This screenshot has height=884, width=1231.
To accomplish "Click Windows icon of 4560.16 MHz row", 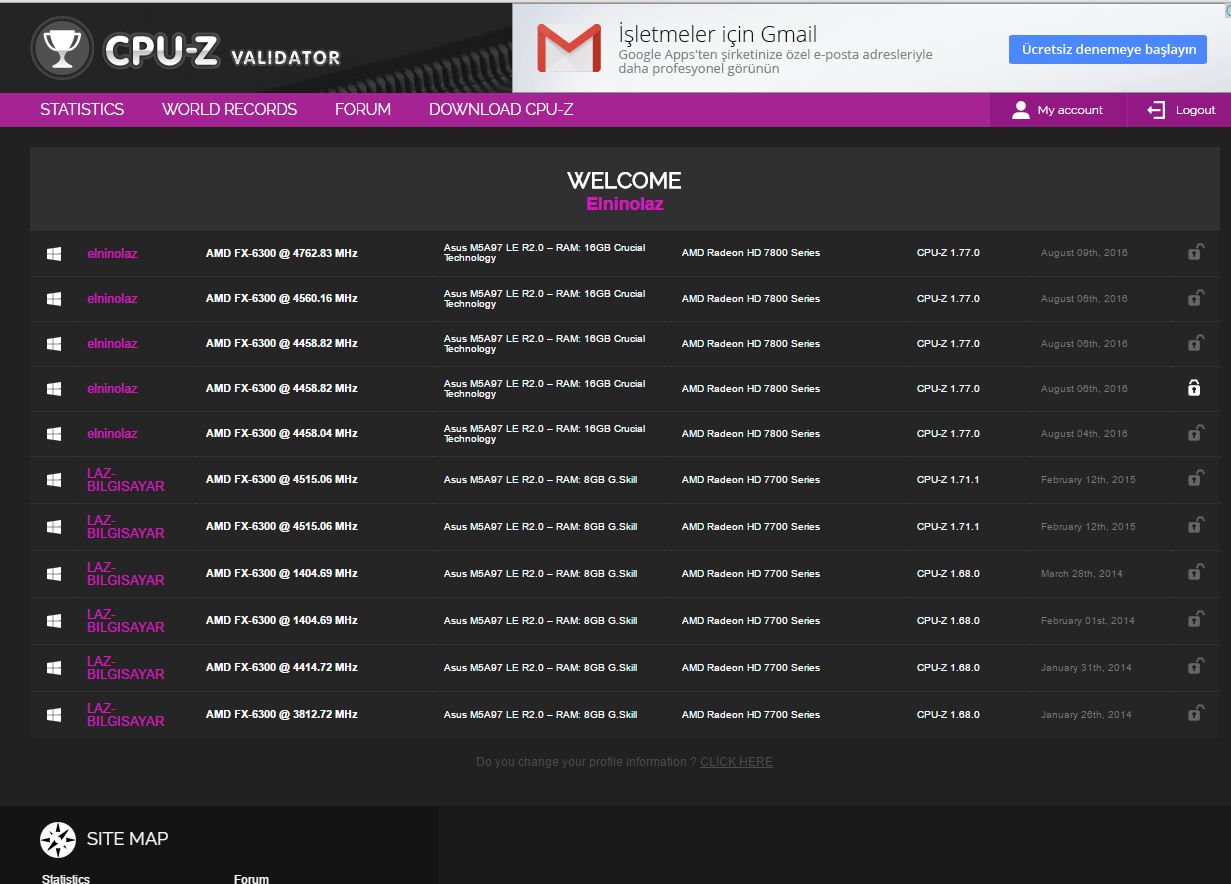I will [x=54, y=299].
